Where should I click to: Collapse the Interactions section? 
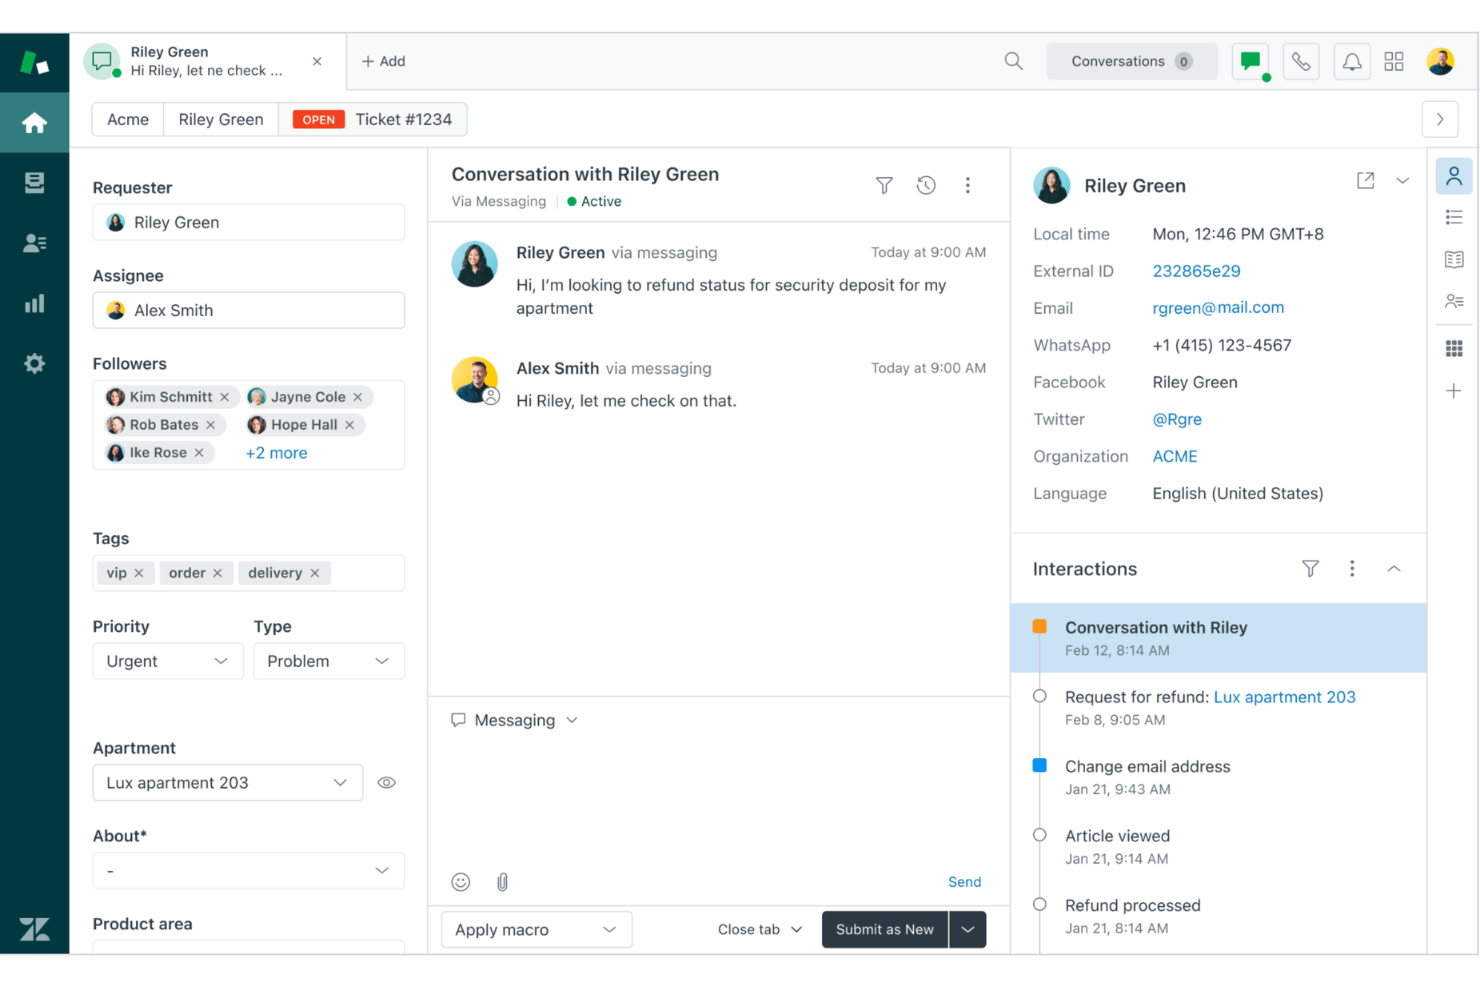1394,569
